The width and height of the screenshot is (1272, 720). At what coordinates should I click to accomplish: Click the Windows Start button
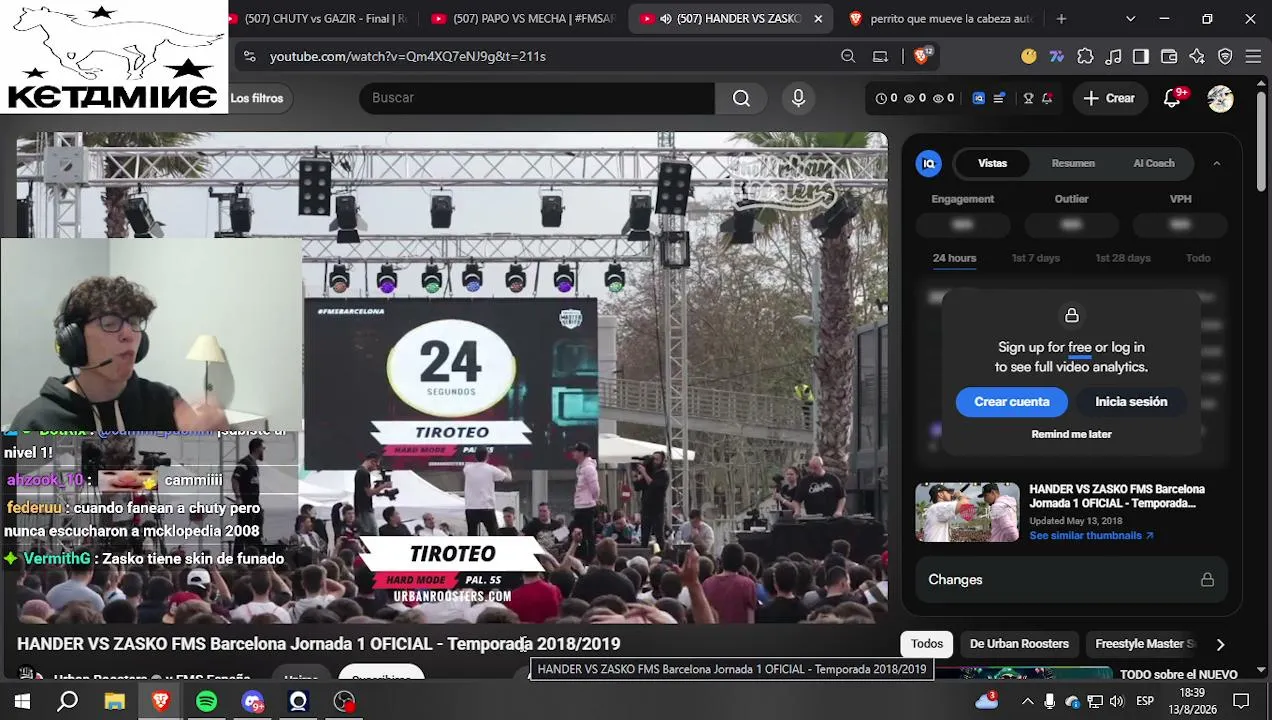22,701
